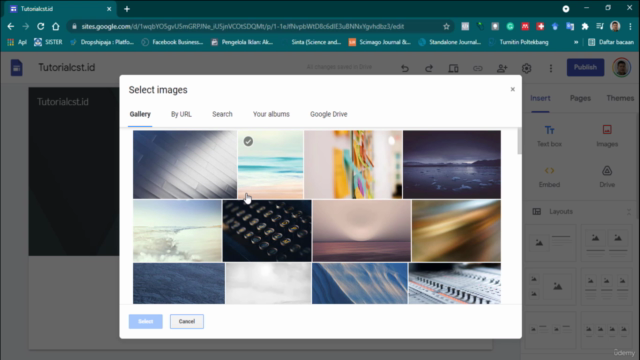
Task: Open the Chrome menu three dots
Action: (631, 27)
